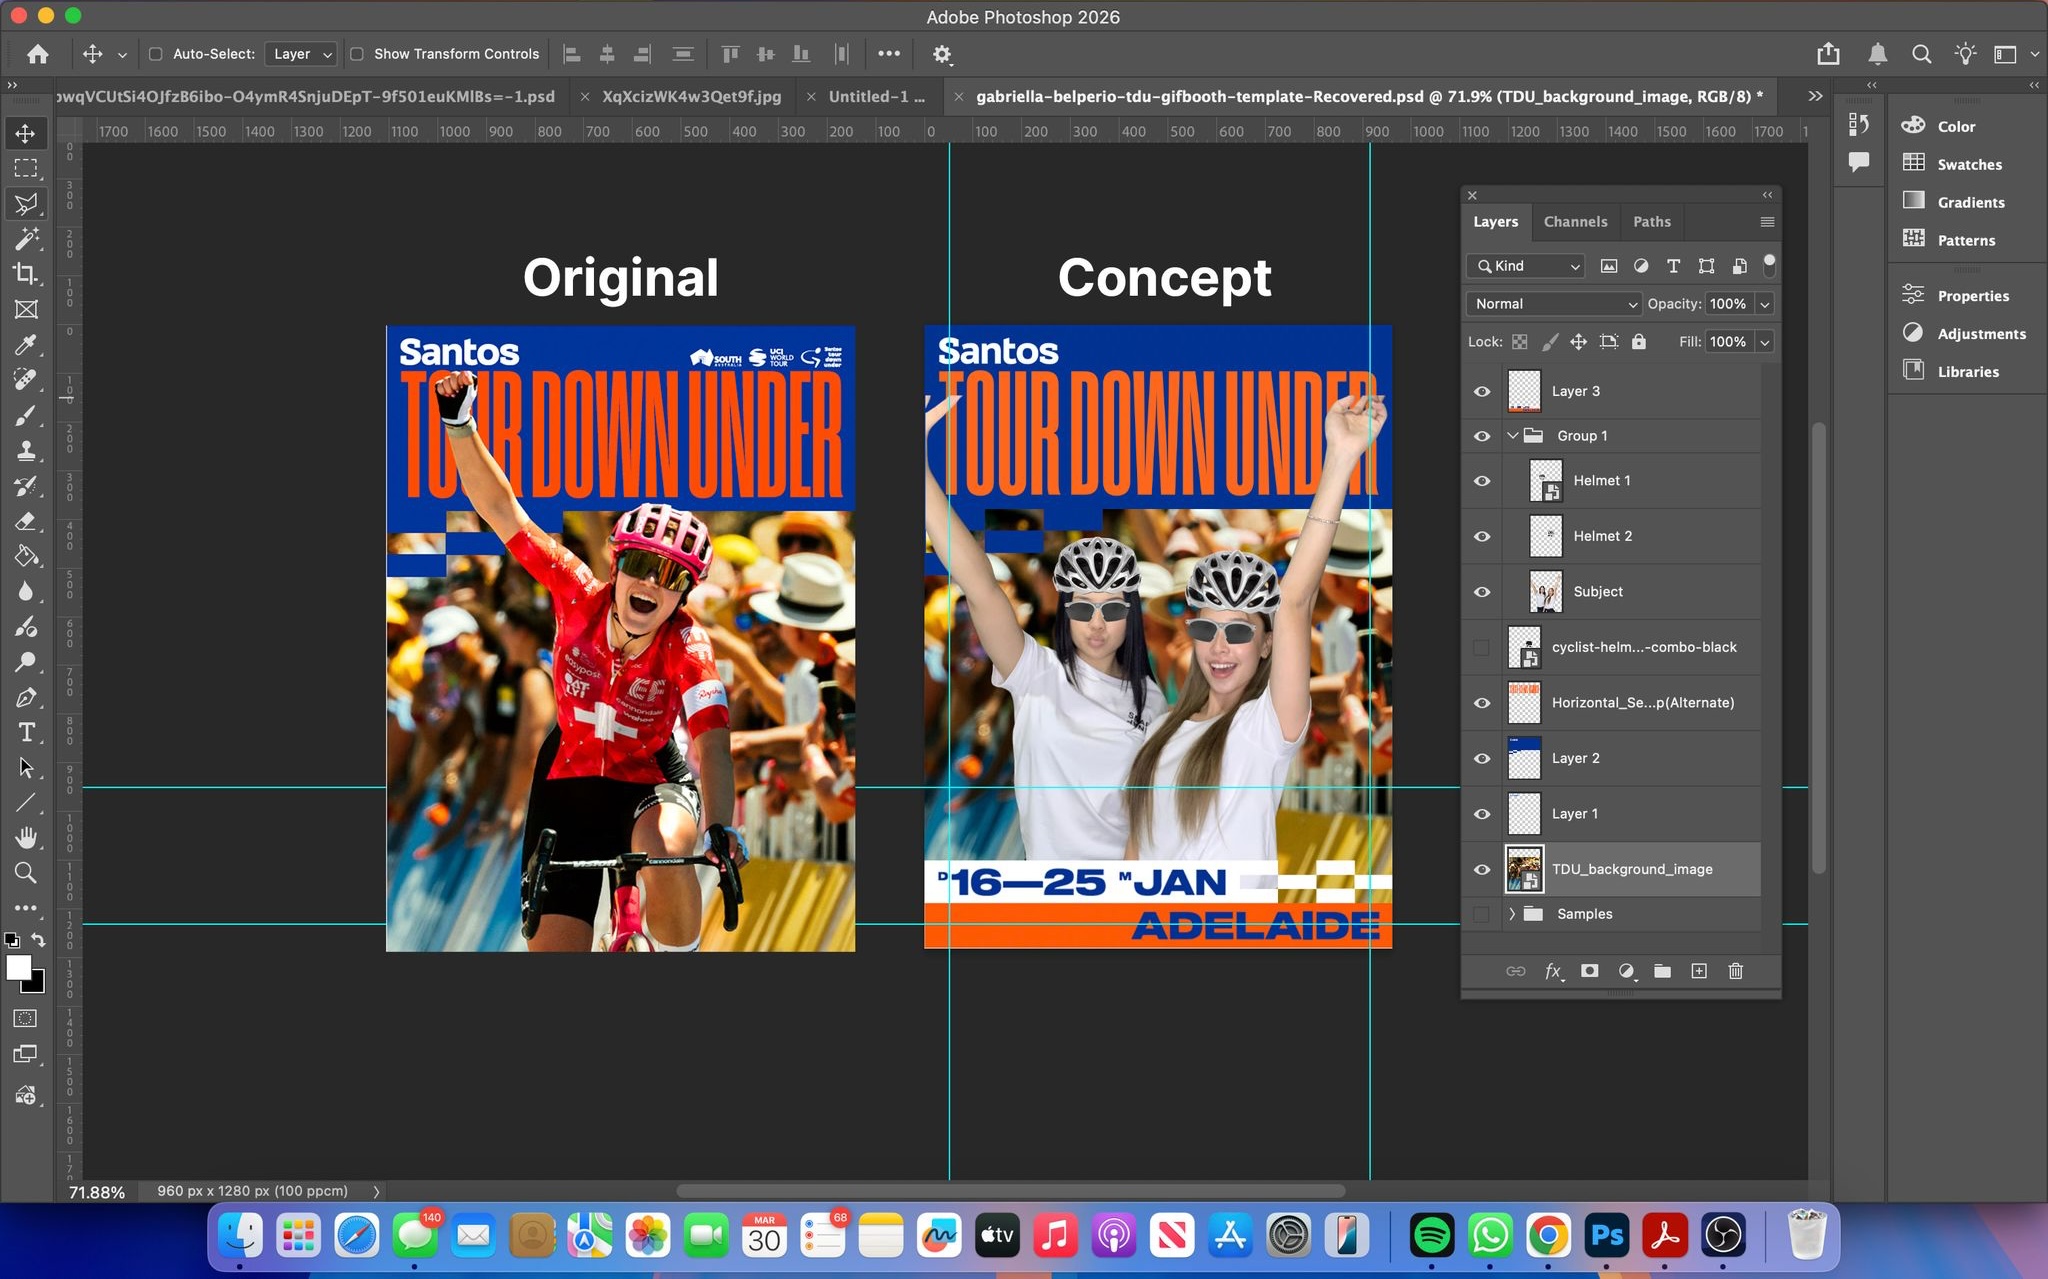Select the Eyedropper tool
This screenshot has width=2048, height=1279.
26,345
